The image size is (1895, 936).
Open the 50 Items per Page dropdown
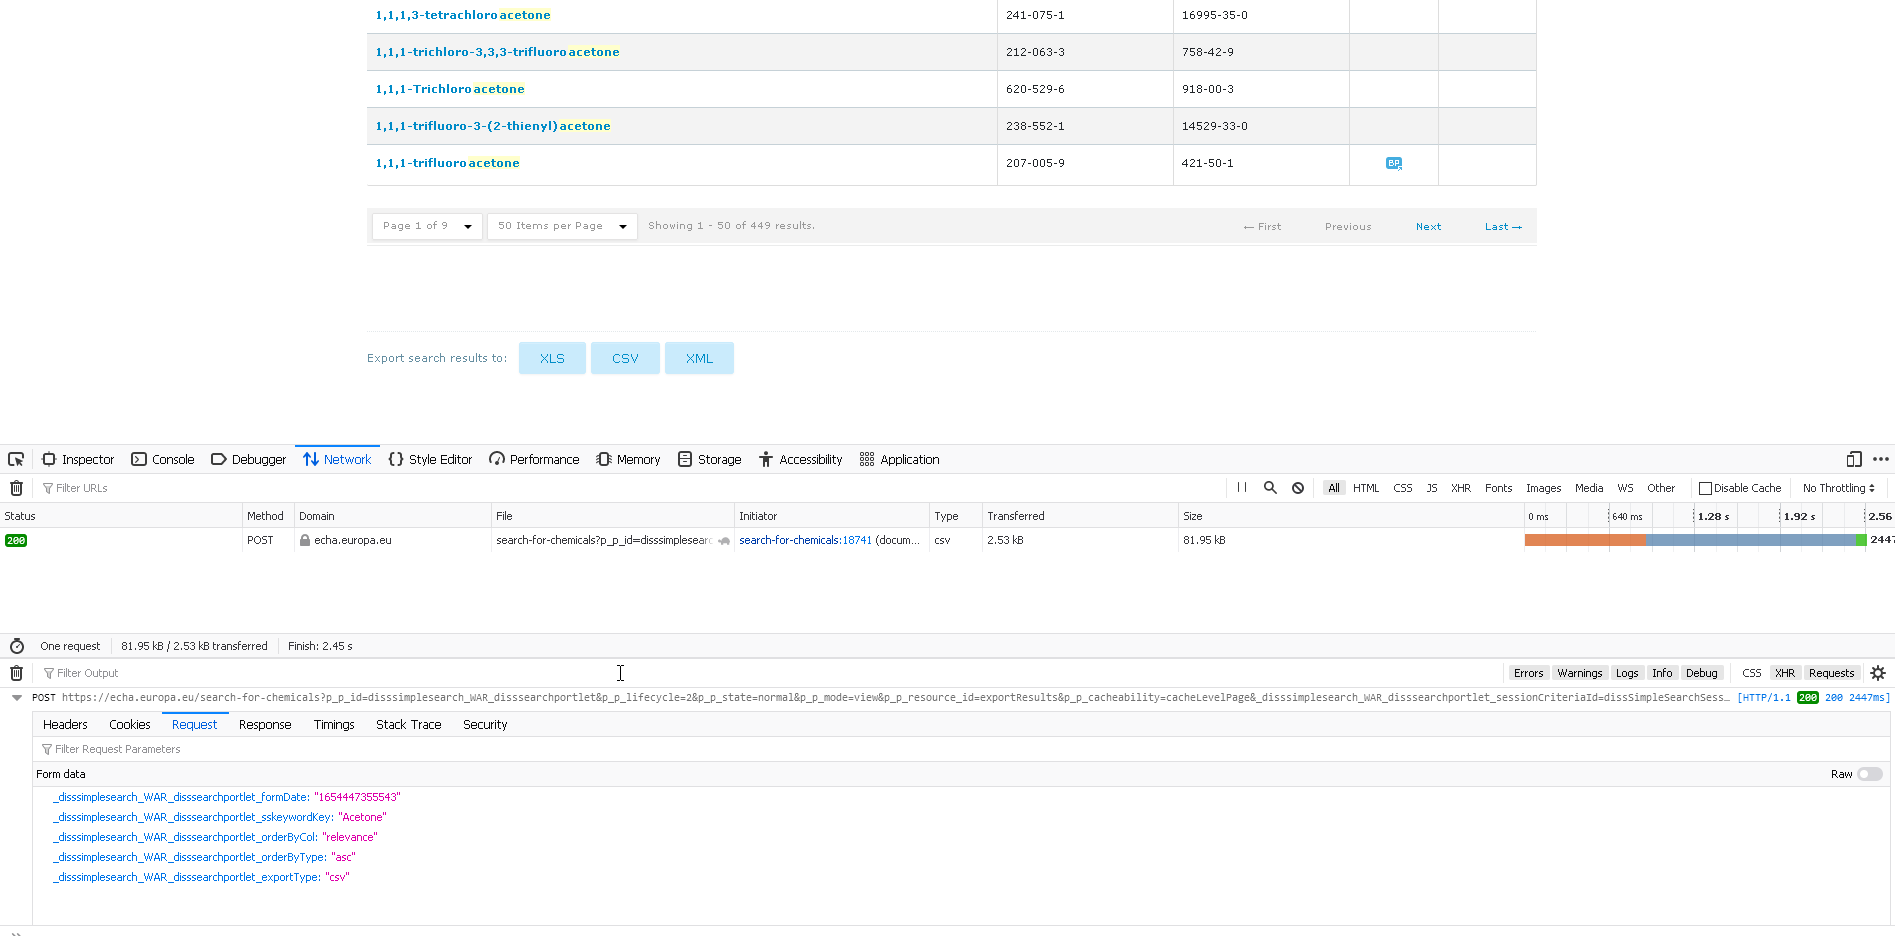(562, 226)
